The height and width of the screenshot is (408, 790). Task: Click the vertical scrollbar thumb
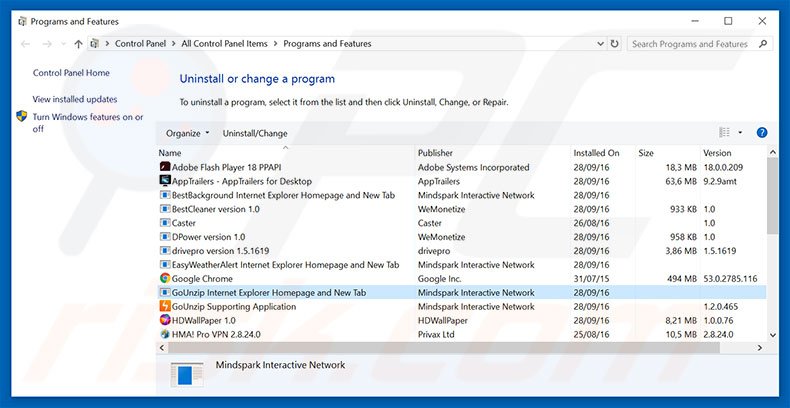click(773, 195)
